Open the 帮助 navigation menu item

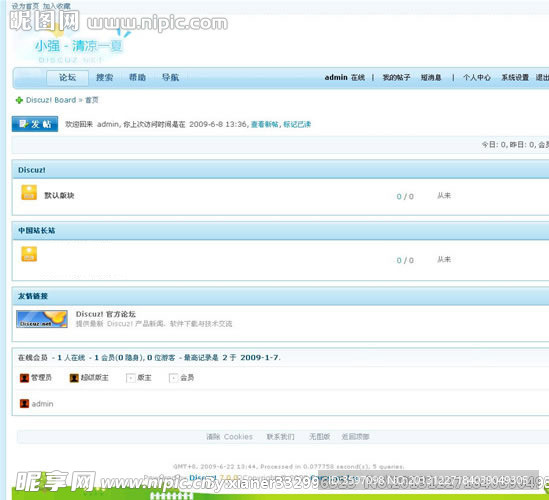[x=137, y=77]
